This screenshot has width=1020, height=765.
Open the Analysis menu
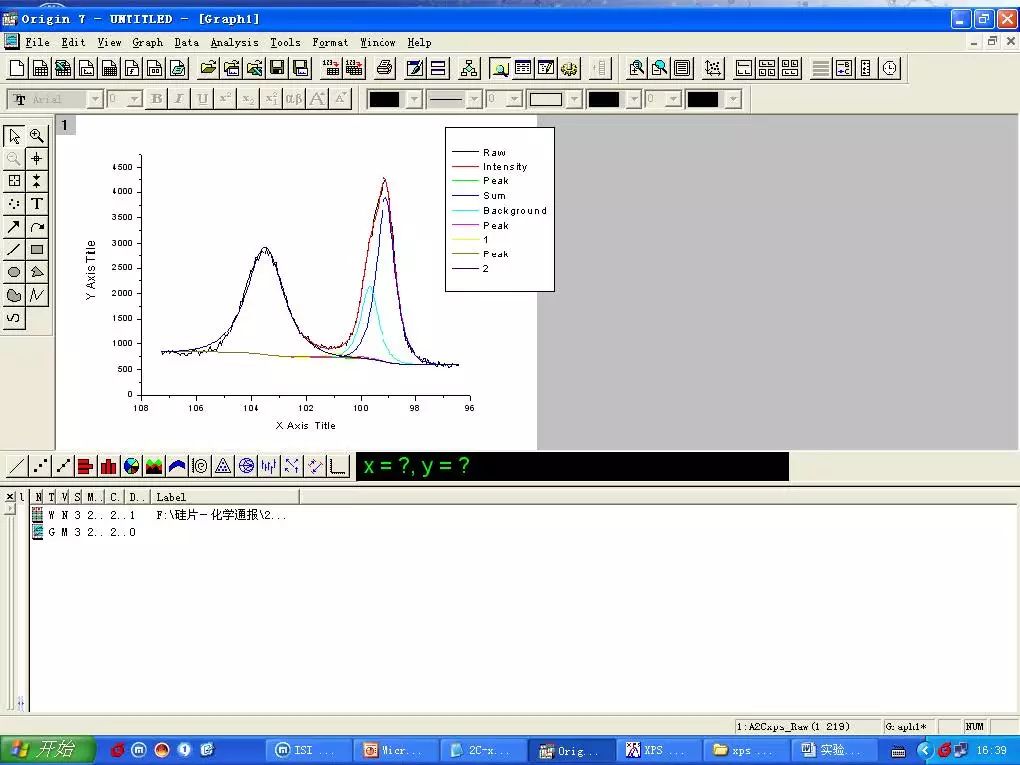(234, 42)
